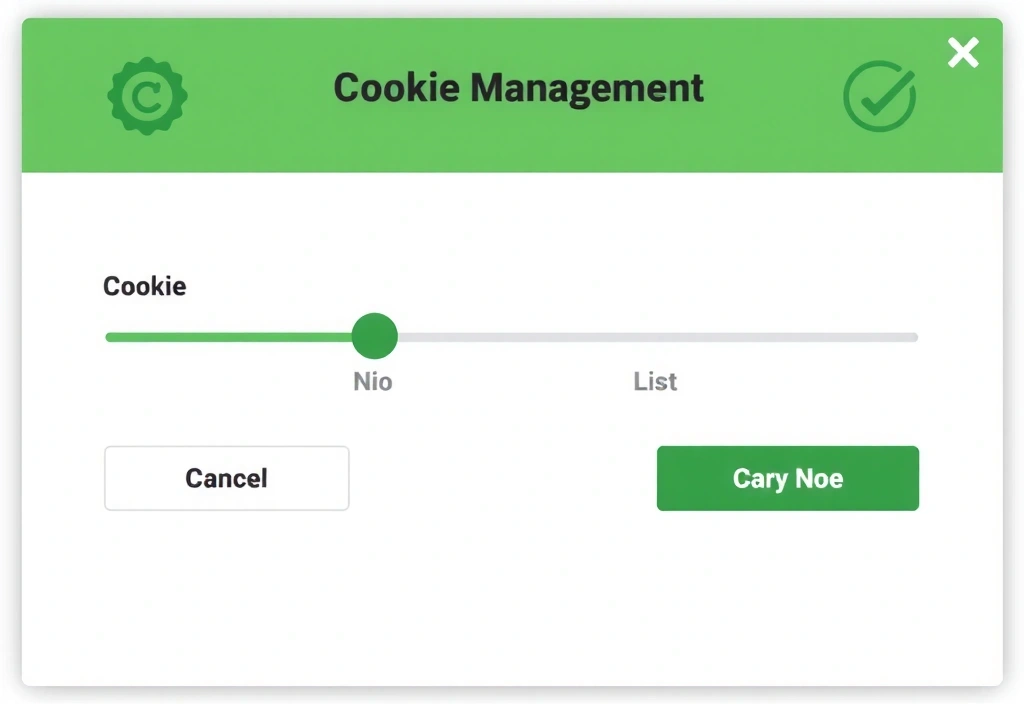Click the scalloped badge left of the title
1024x704 pixels.
147,94
